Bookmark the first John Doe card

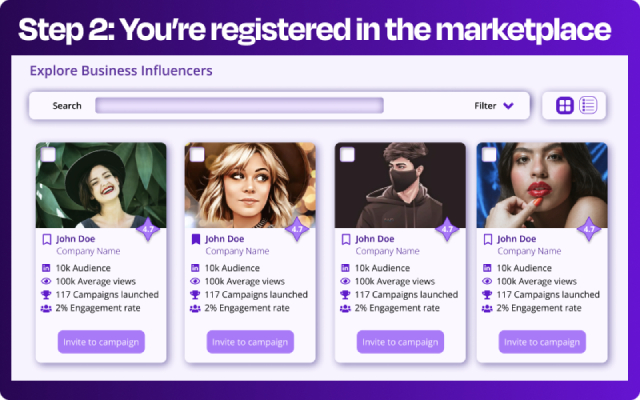[46, 239]
